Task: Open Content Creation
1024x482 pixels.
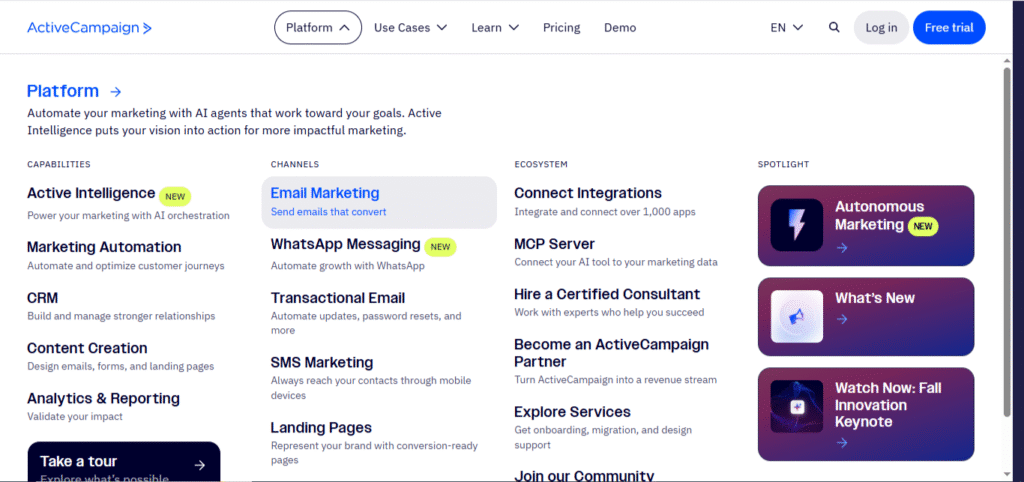Action: [x=87, y=348]
